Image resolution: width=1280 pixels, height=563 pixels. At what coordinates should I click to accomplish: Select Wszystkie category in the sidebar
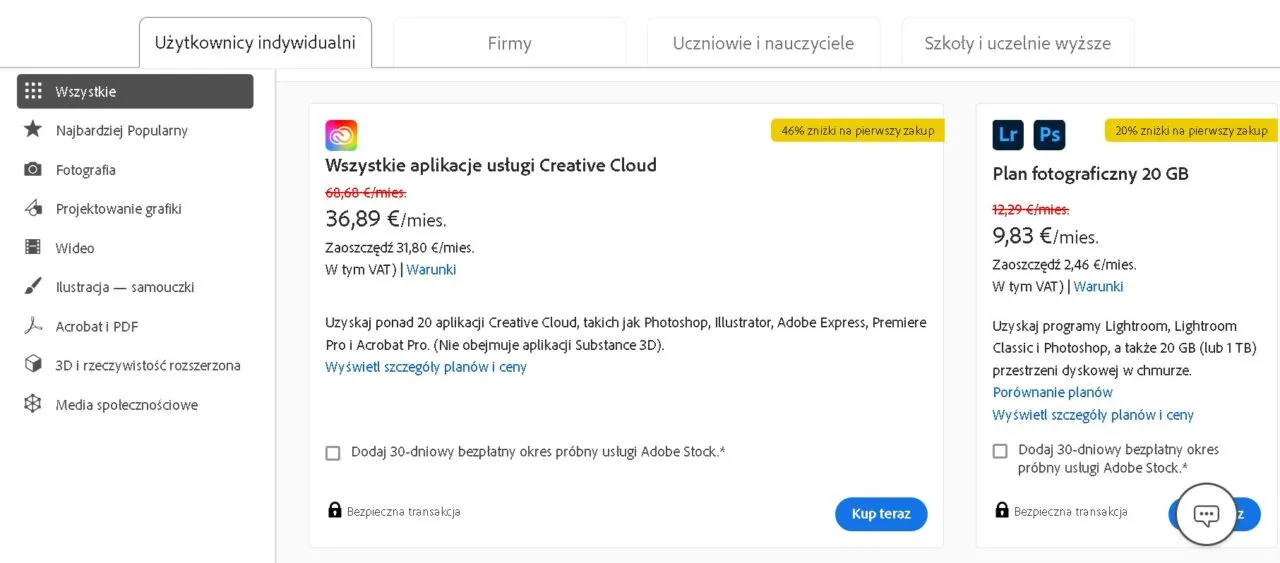coord(135,91)
